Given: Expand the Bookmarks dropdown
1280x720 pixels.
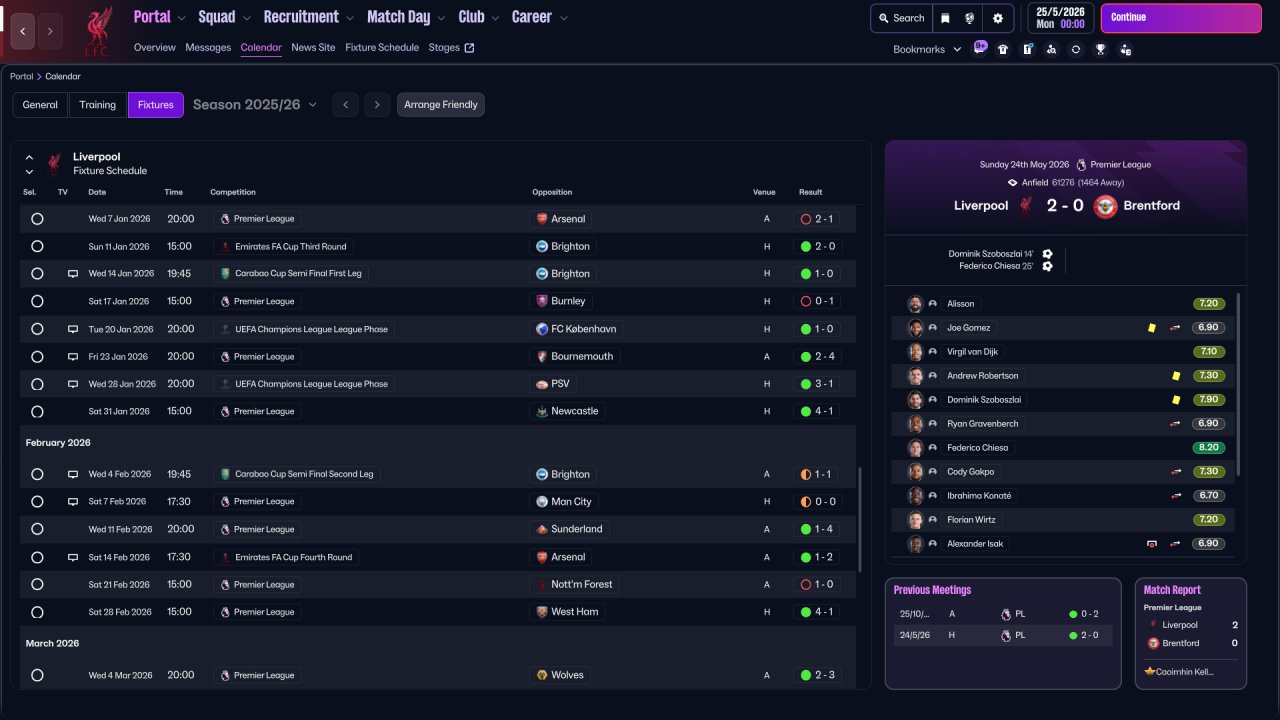Looking at the screenshot, I should click(927, 49).
